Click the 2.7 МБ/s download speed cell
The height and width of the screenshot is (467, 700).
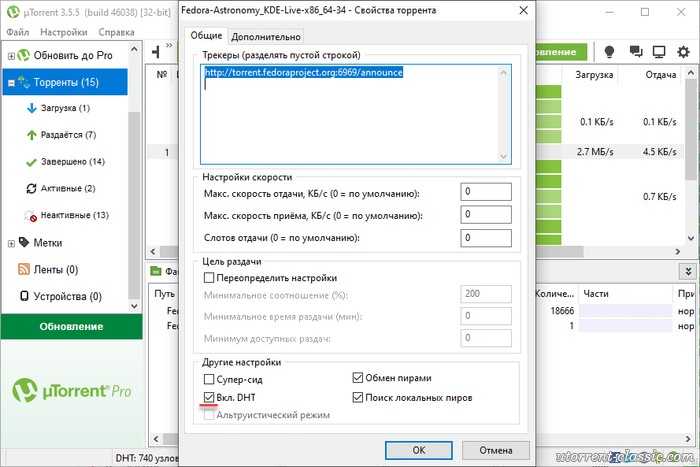(x=595, y=152)
